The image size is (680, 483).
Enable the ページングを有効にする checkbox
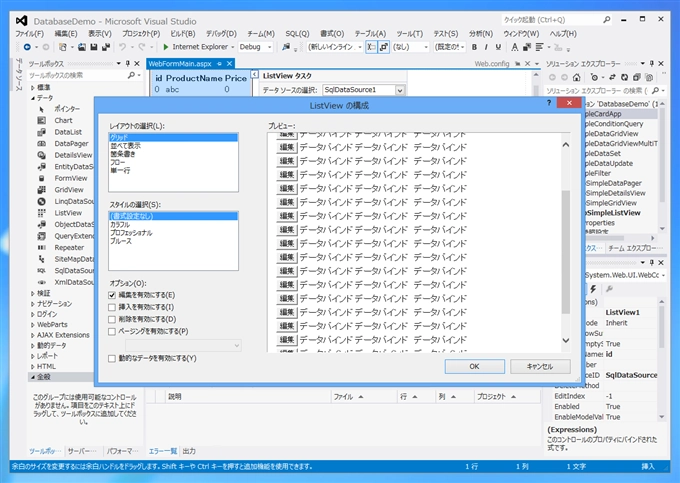(x=112, y=331)
